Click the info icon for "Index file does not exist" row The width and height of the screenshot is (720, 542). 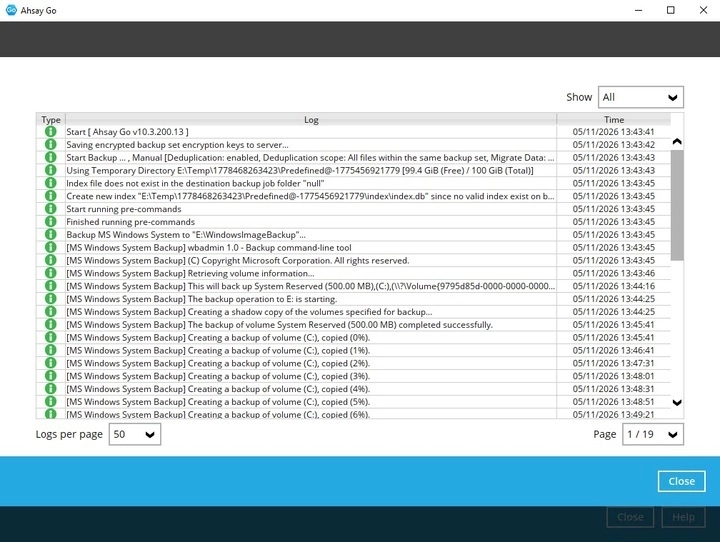tap(51, 183)
